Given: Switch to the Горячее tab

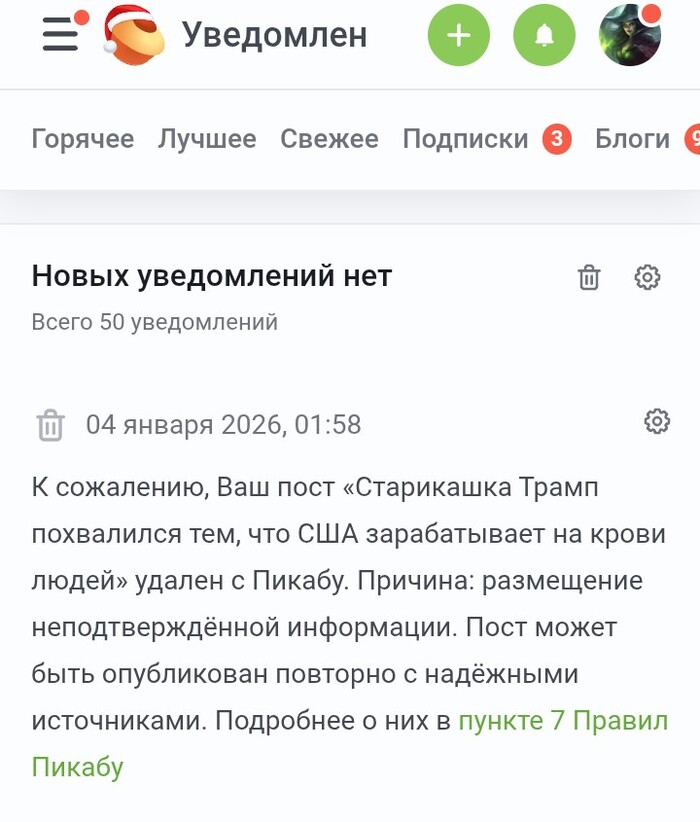Looking at the screenshot, I should (x=82, y=139).
